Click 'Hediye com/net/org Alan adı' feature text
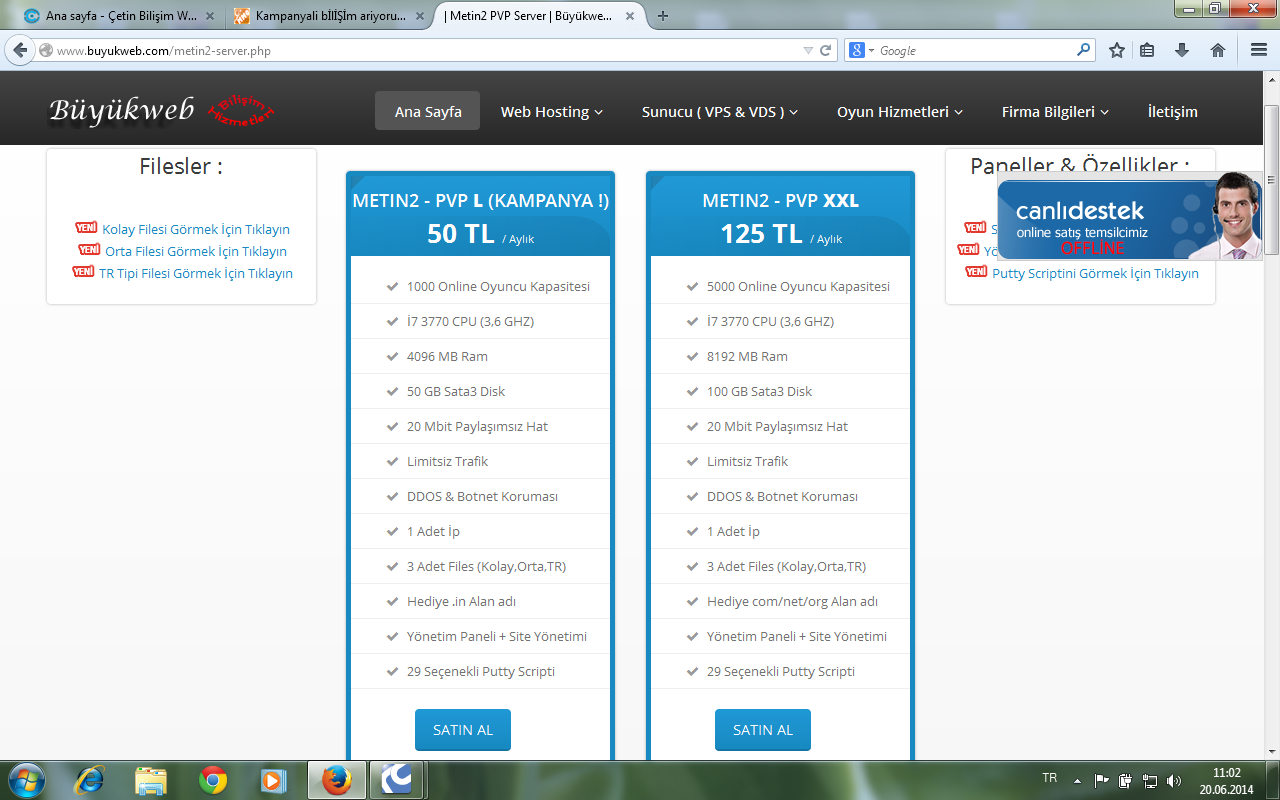Viewport: 1280px width, 800px height. pos(792,601)
